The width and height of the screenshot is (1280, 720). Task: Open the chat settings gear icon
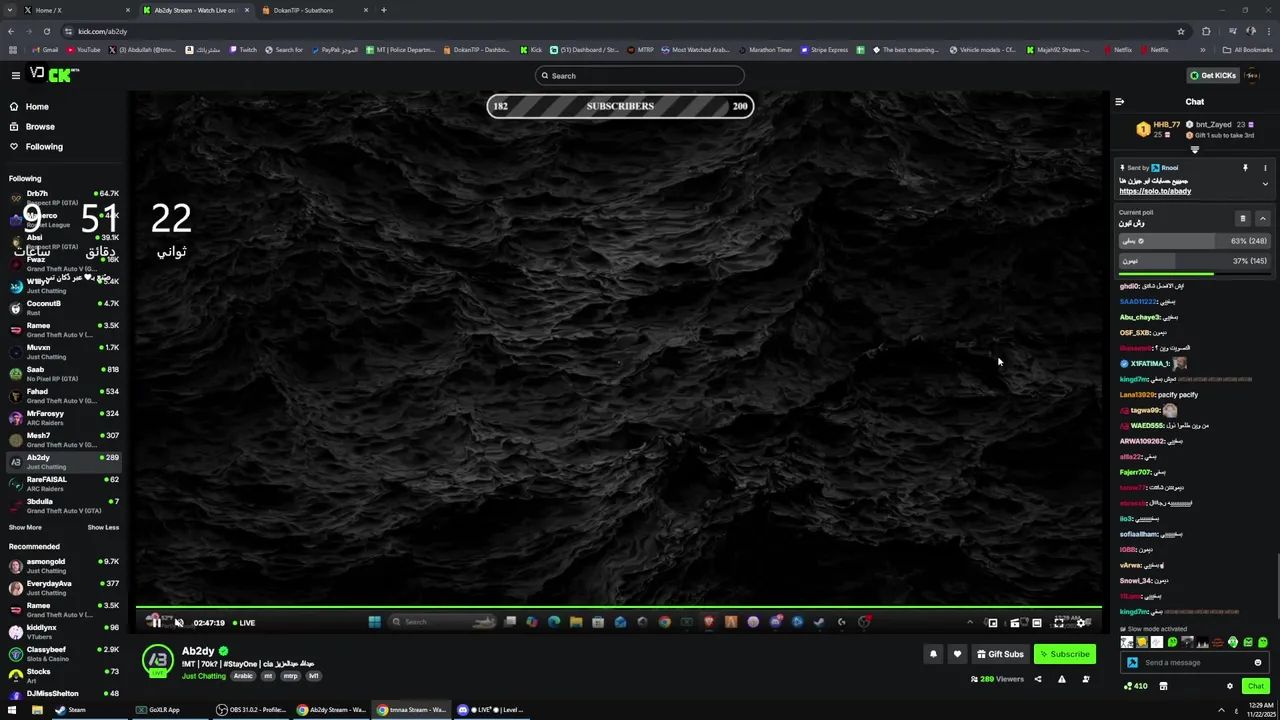tap(1230, 686)
